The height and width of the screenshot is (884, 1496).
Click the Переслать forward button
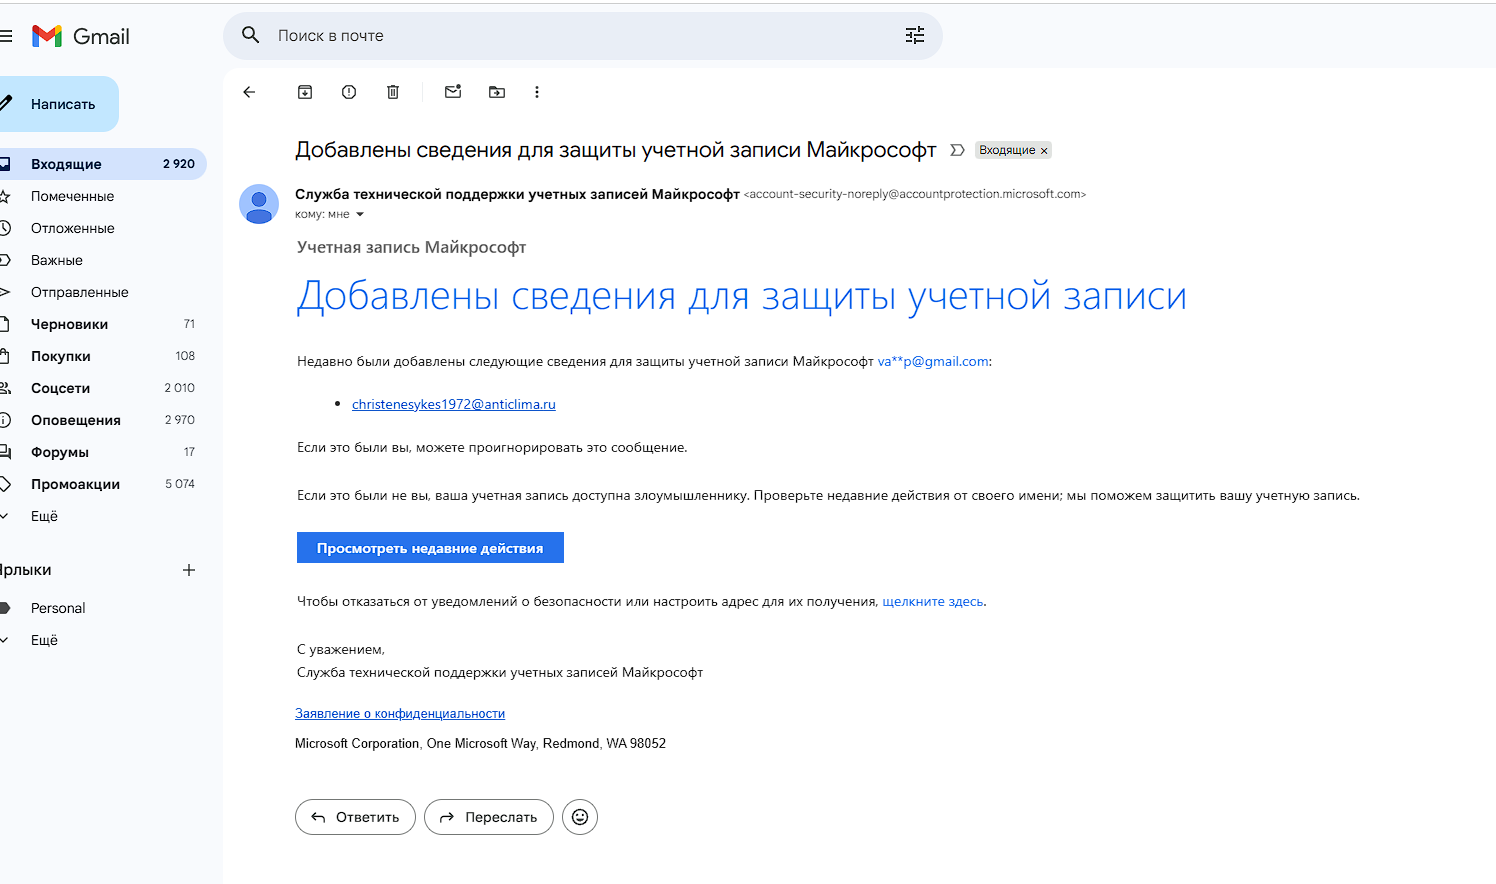[489, 817]
